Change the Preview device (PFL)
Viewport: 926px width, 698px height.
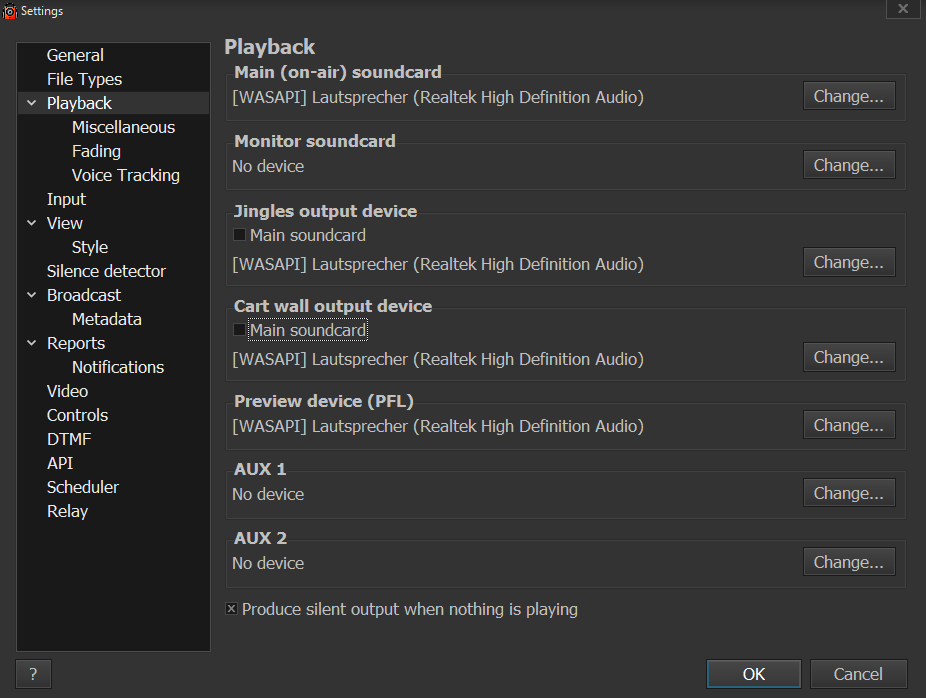pyautogui.click(x=848, y=425)
